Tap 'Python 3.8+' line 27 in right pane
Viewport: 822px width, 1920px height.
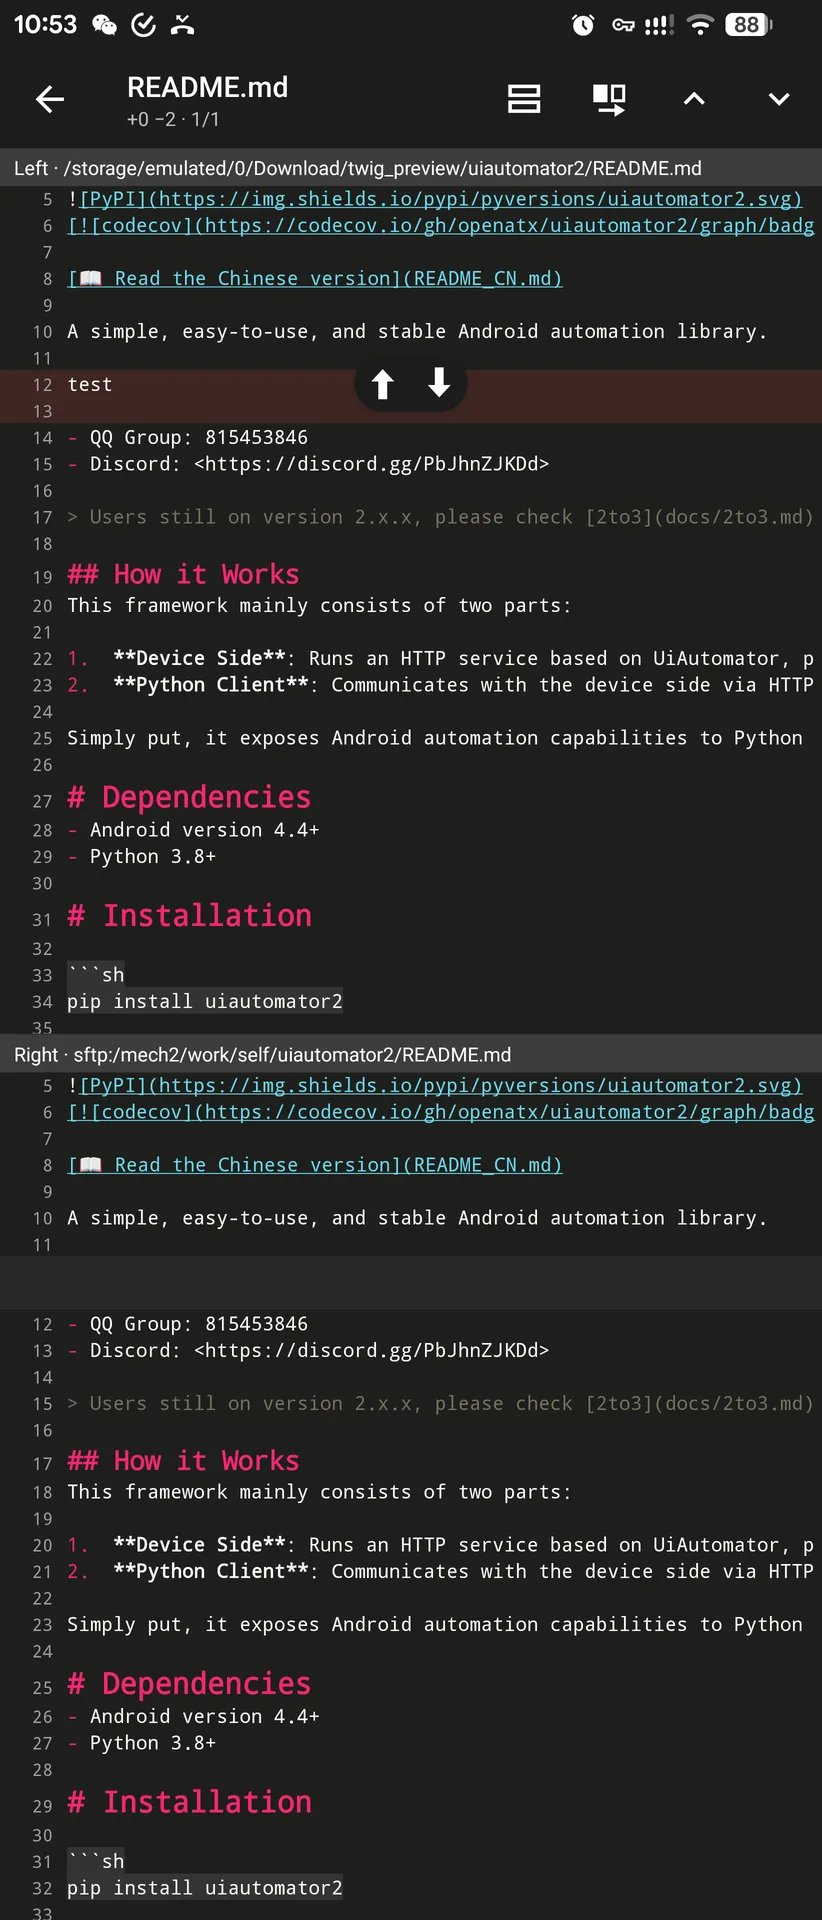[142, 1743]
